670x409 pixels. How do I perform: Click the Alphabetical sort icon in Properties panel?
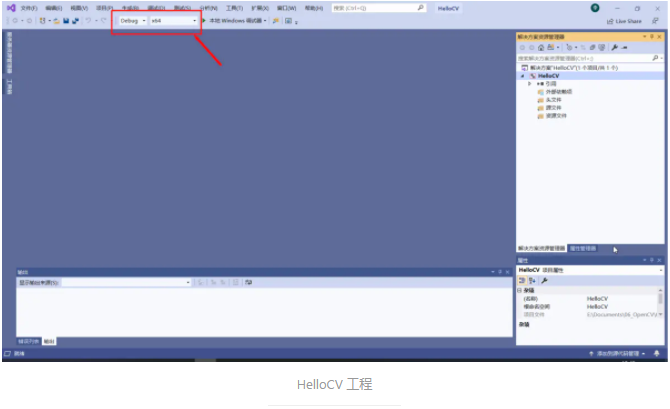[x=532, y=281]
